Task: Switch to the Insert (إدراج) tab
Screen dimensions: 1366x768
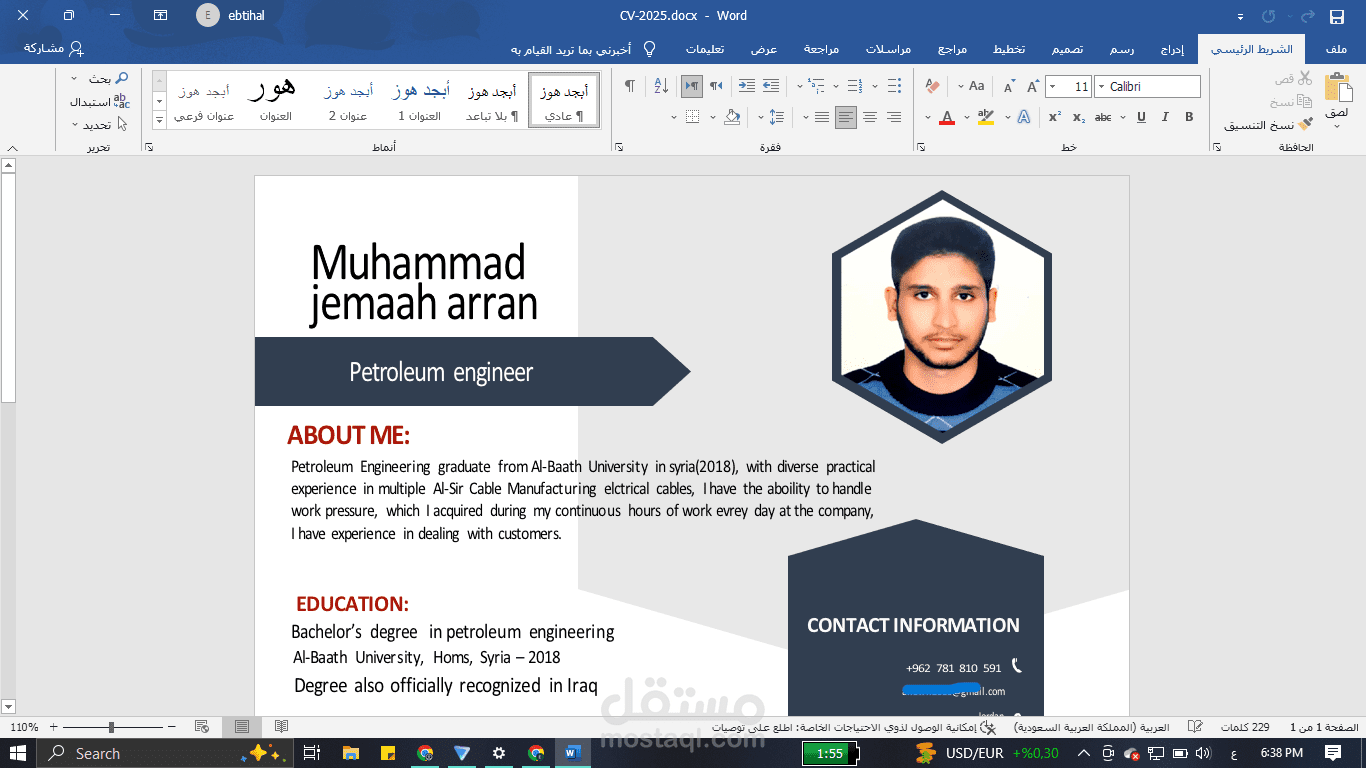Action: coord(1173,49)
